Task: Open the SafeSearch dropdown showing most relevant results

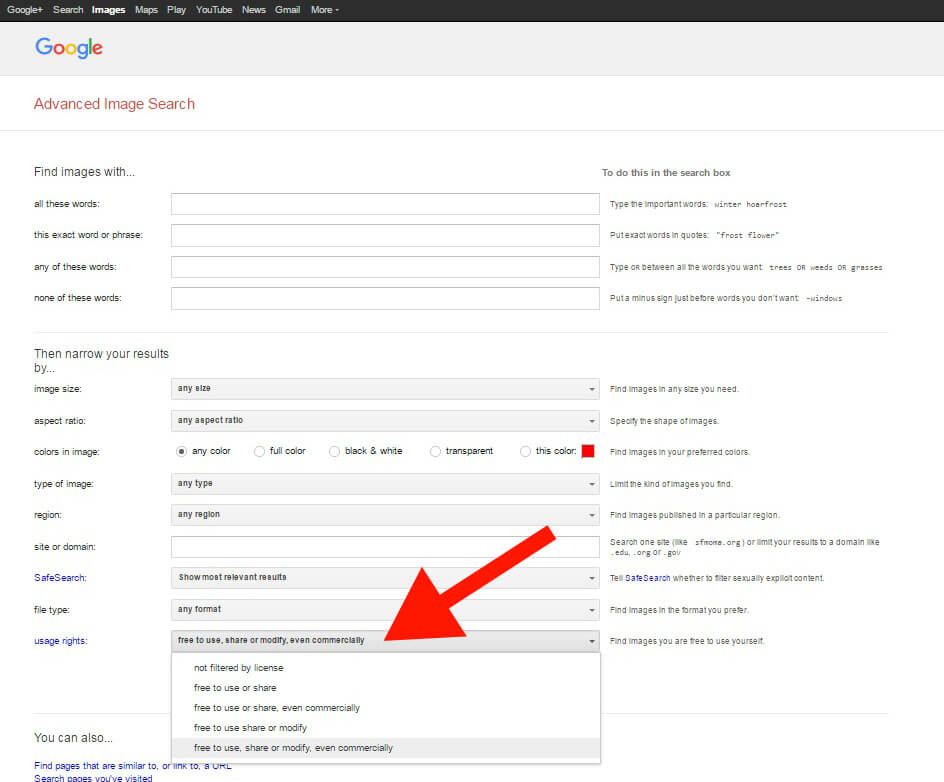Action: 385,578
